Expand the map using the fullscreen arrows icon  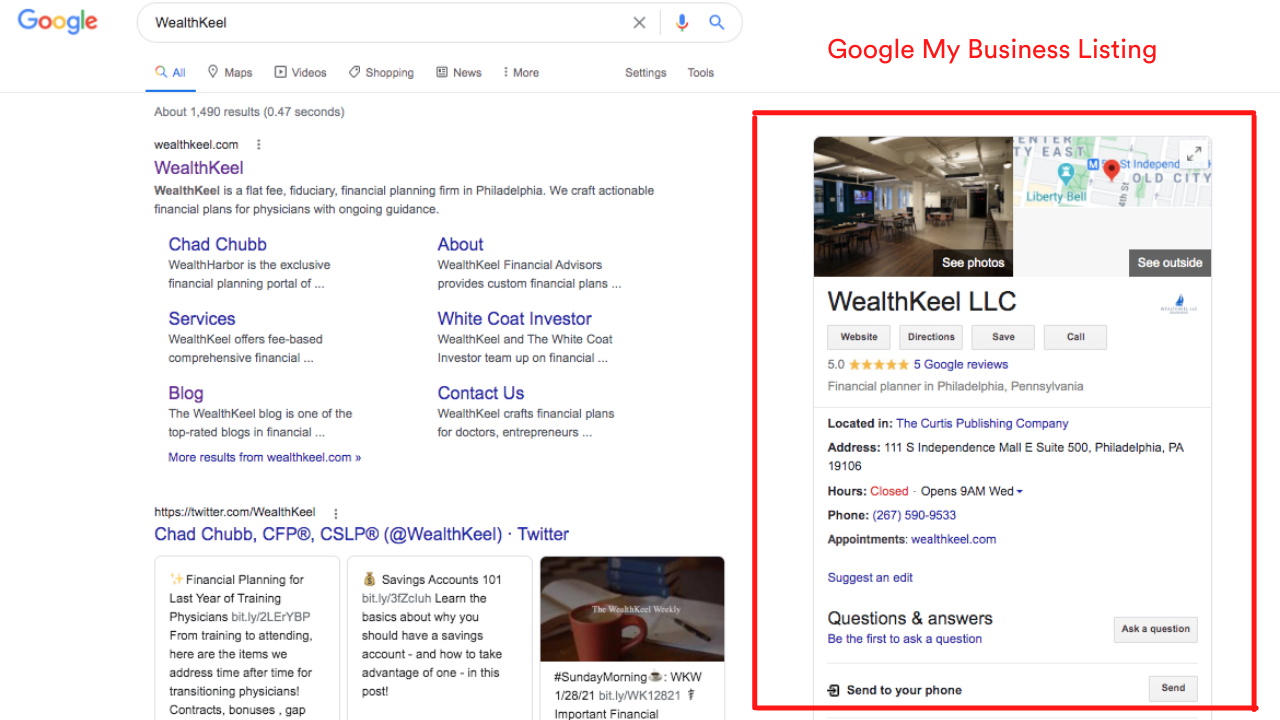[1194, 153]
